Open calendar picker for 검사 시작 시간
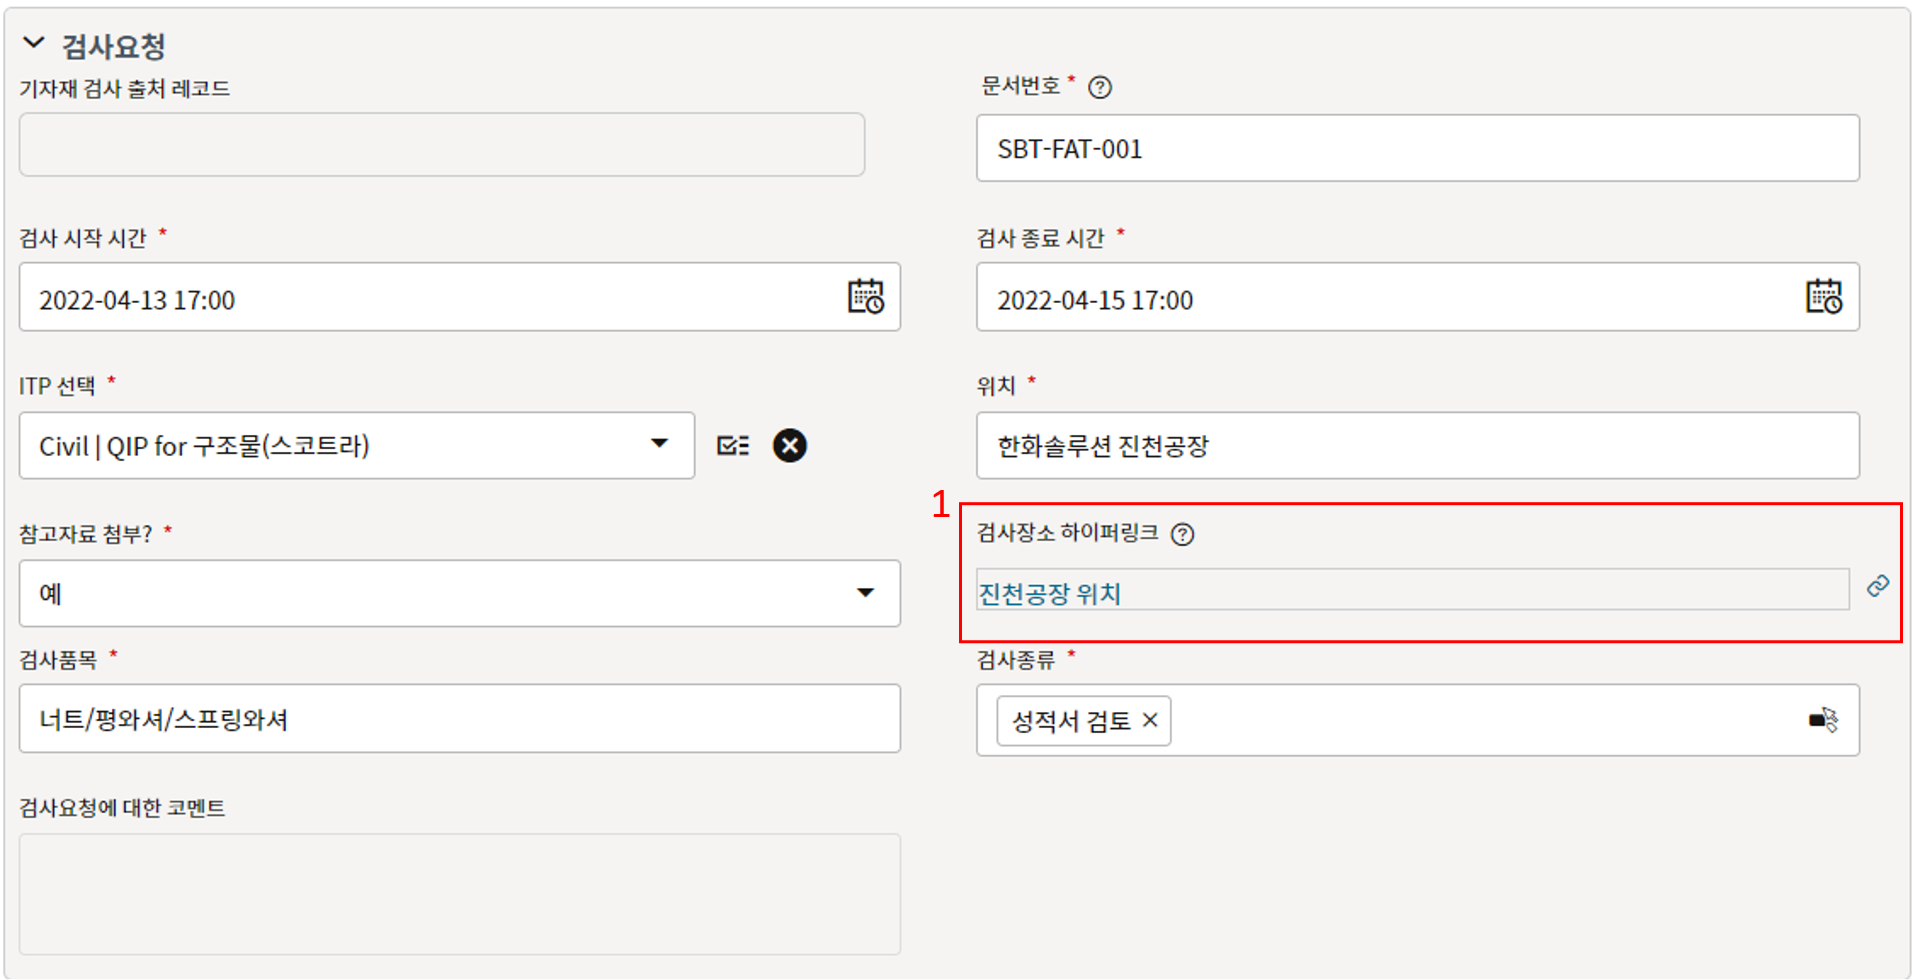The width and height of the screenshot is (1920, 980). point(866,297)
